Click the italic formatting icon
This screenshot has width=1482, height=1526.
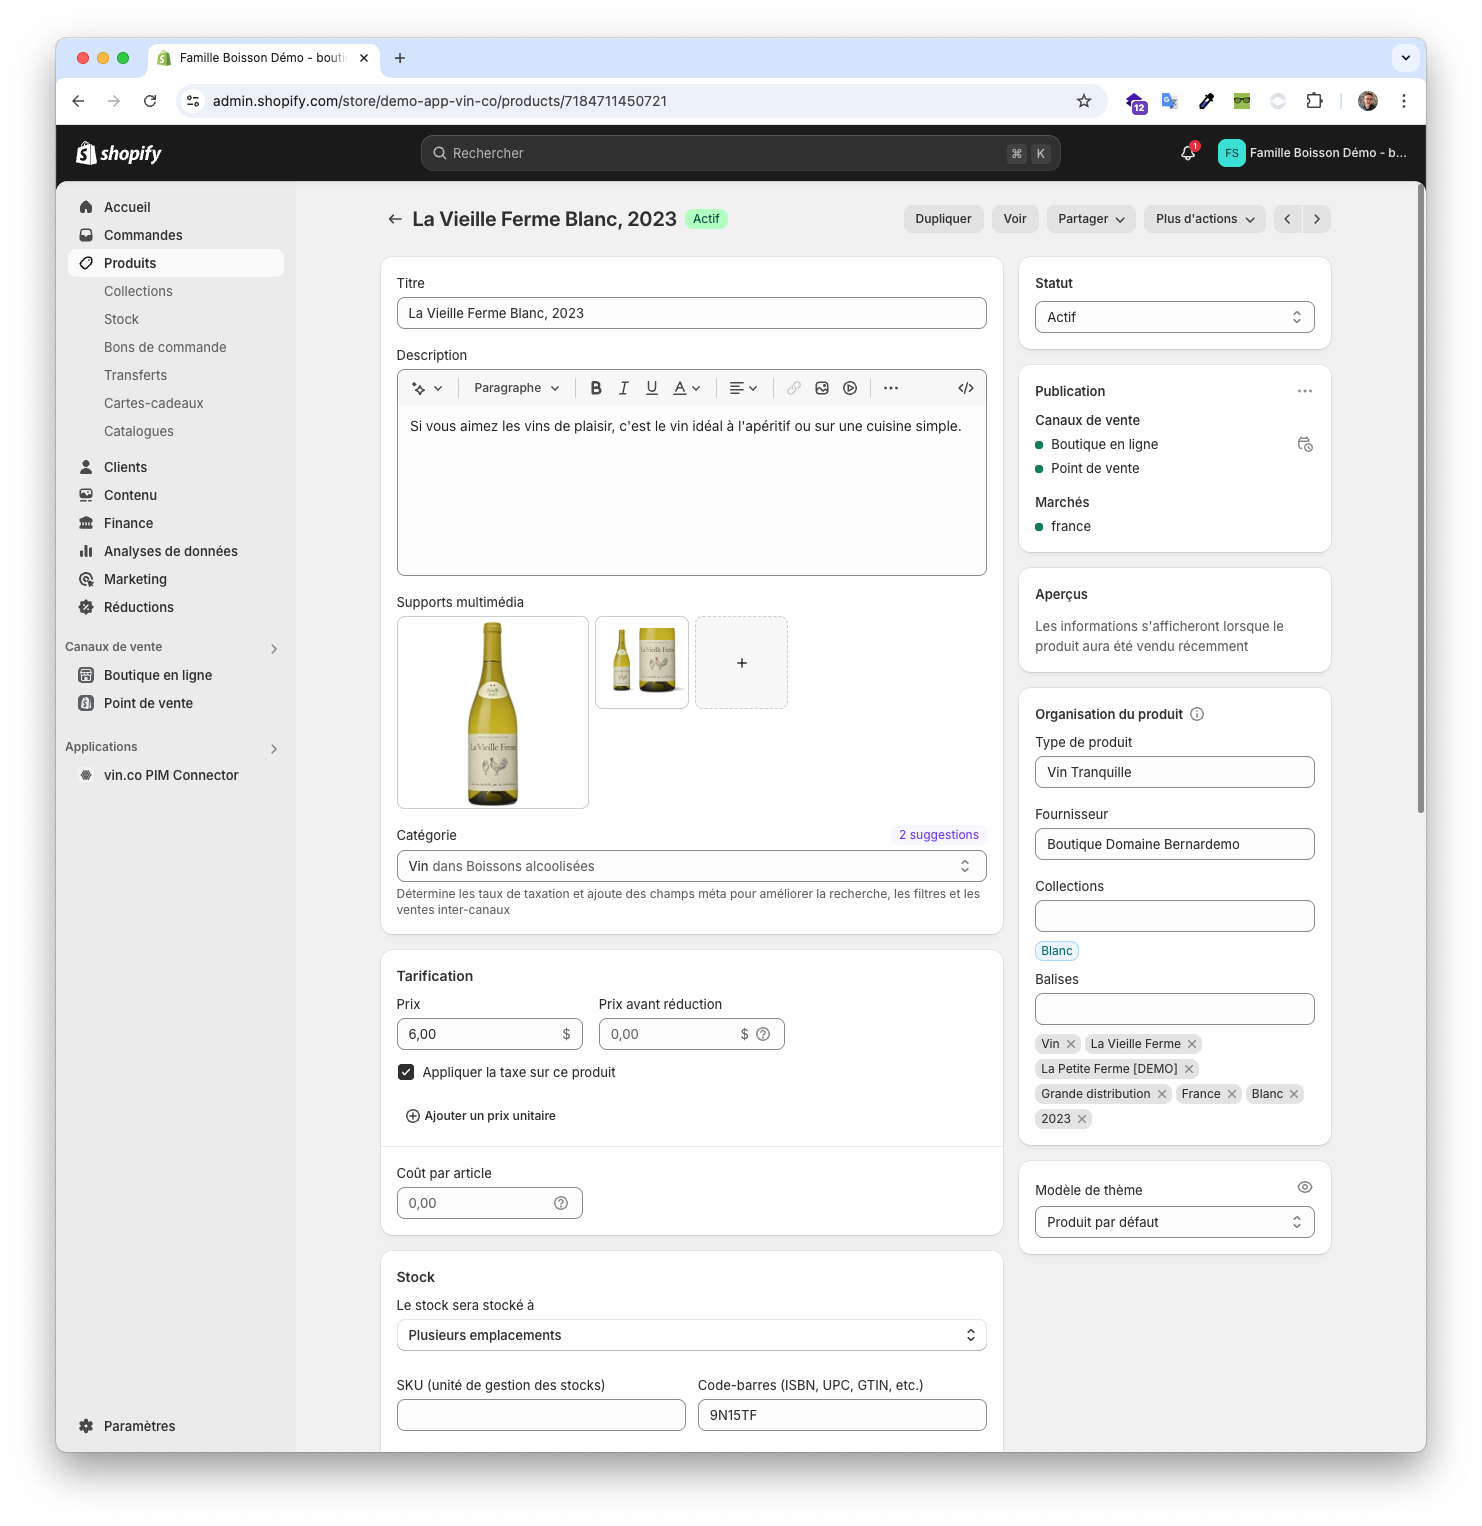624,388
